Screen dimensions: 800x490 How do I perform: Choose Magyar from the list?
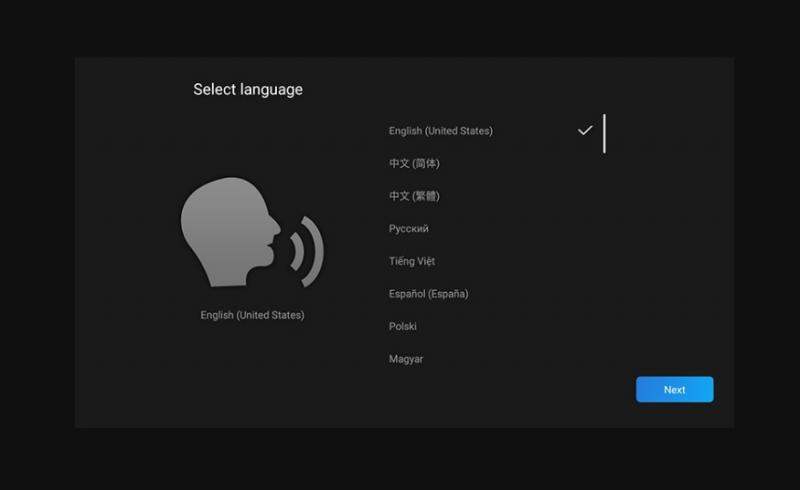[406, 359]
